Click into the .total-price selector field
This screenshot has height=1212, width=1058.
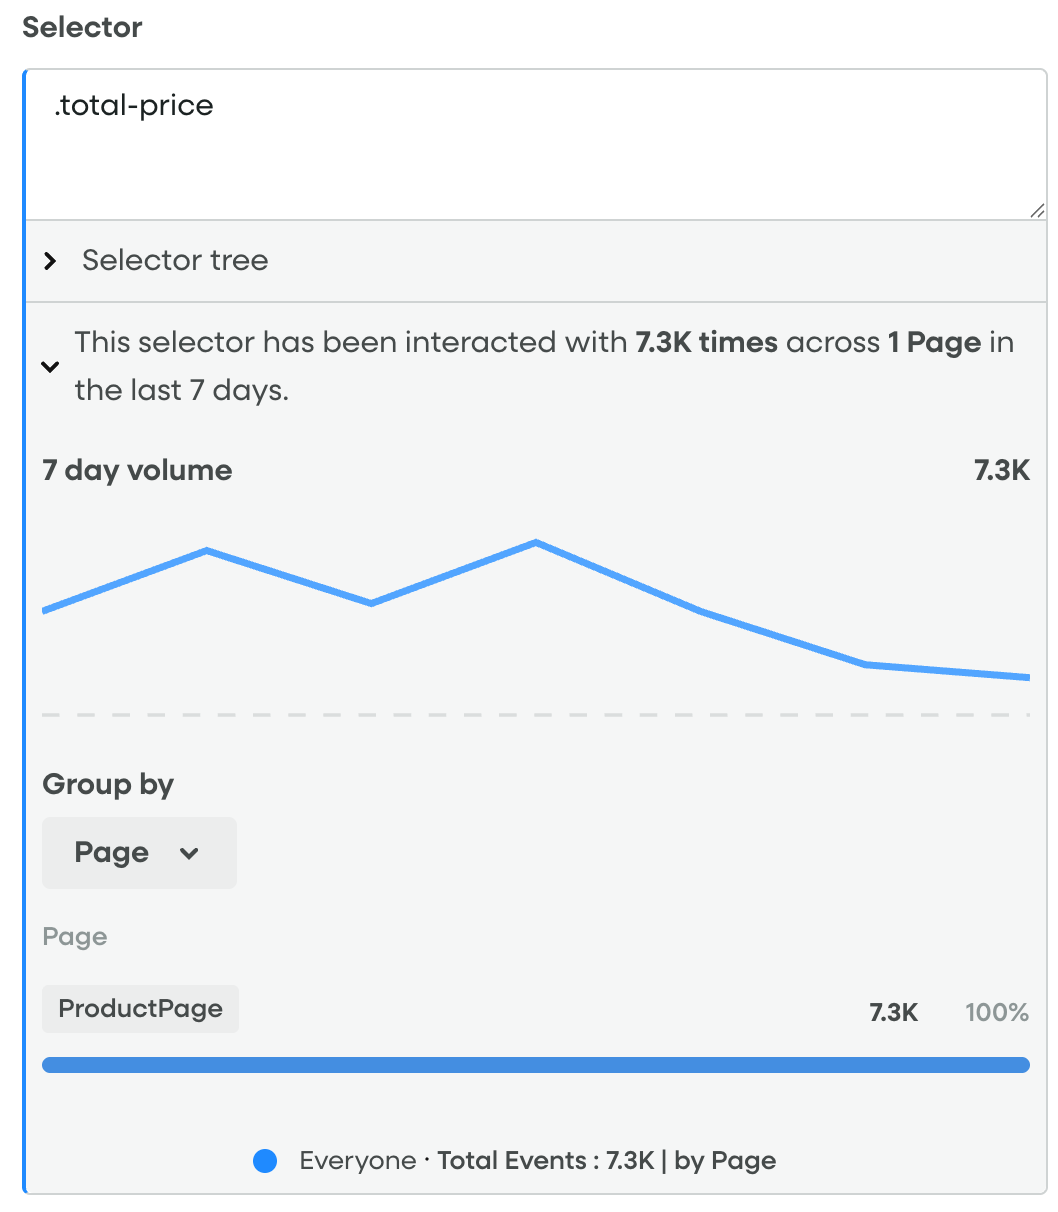[x=530, y=145]
